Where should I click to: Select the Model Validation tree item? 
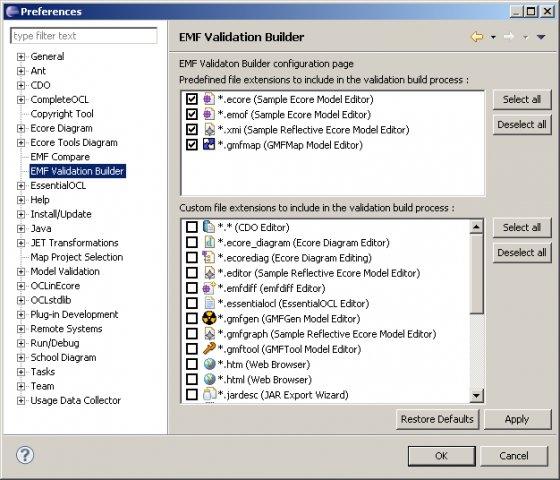[x=65, y=271]
